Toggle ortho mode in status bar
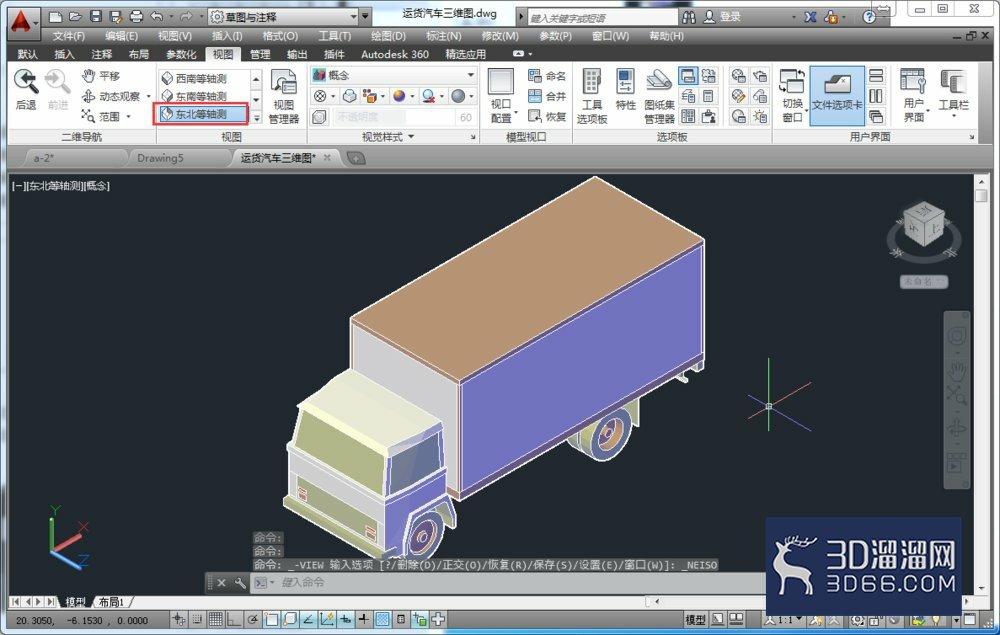 pos(234,619)
